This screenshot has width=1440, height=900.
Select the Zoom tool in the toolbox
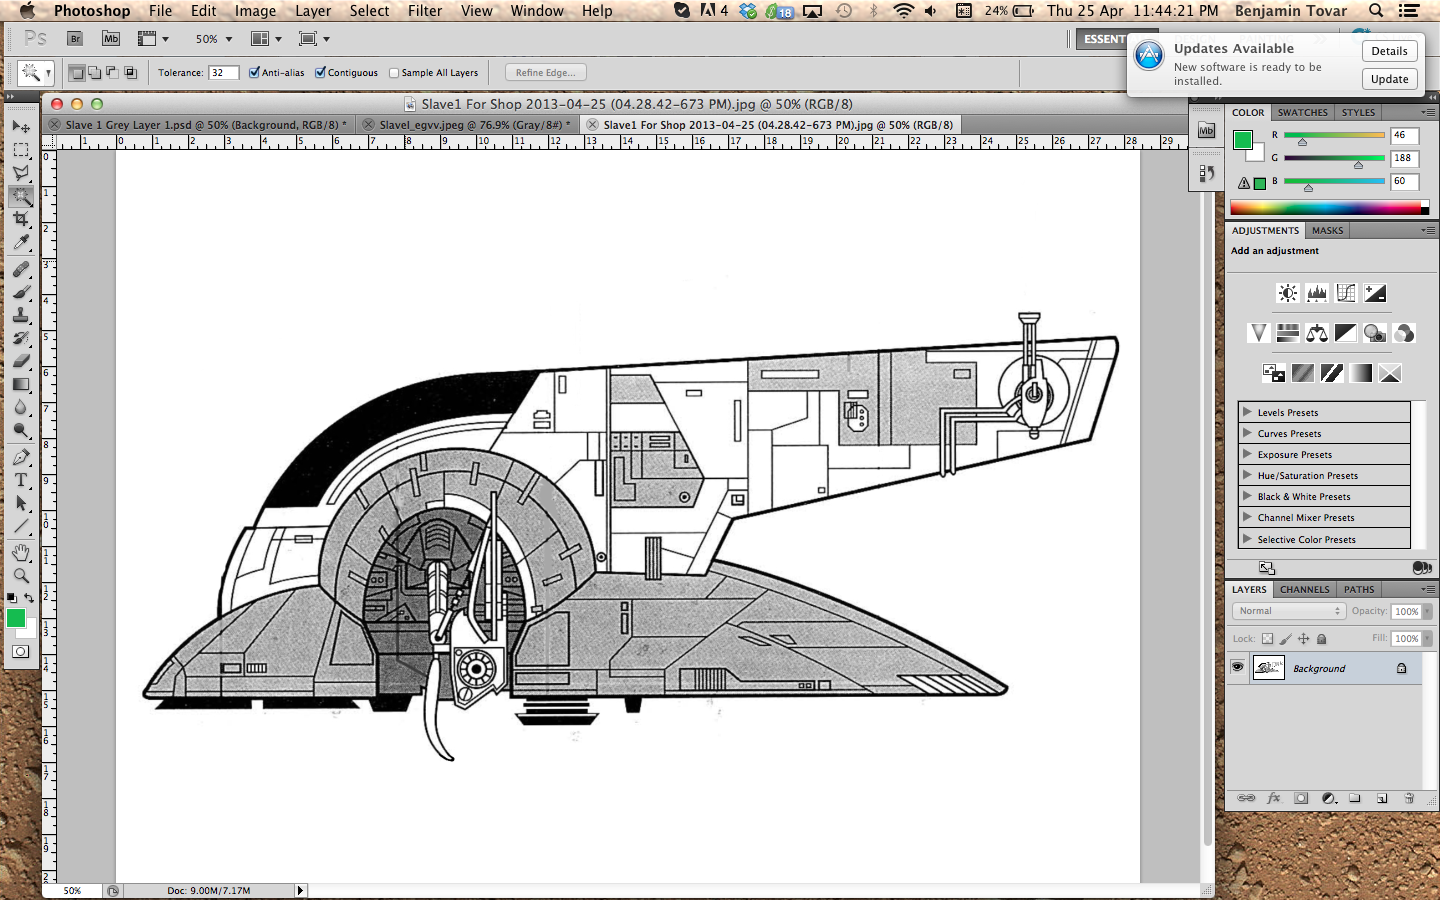tap(20, 575)
